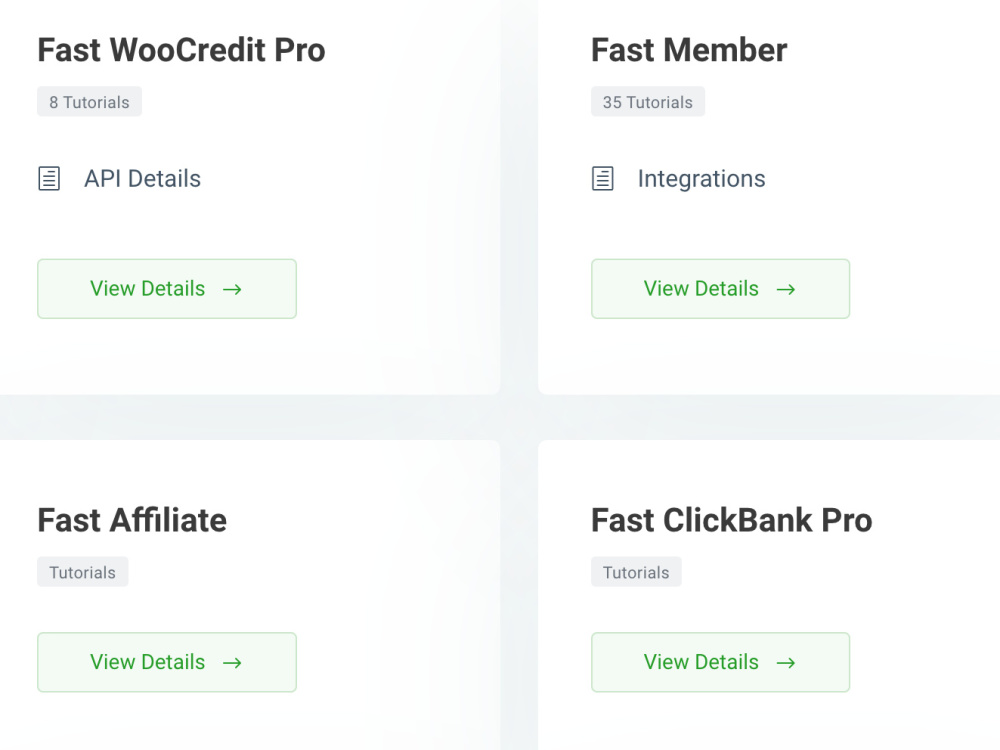The height and width of the screenshot is (750, 1000).
Task: Click the Fast Affiliate heading
Action: 132,520
